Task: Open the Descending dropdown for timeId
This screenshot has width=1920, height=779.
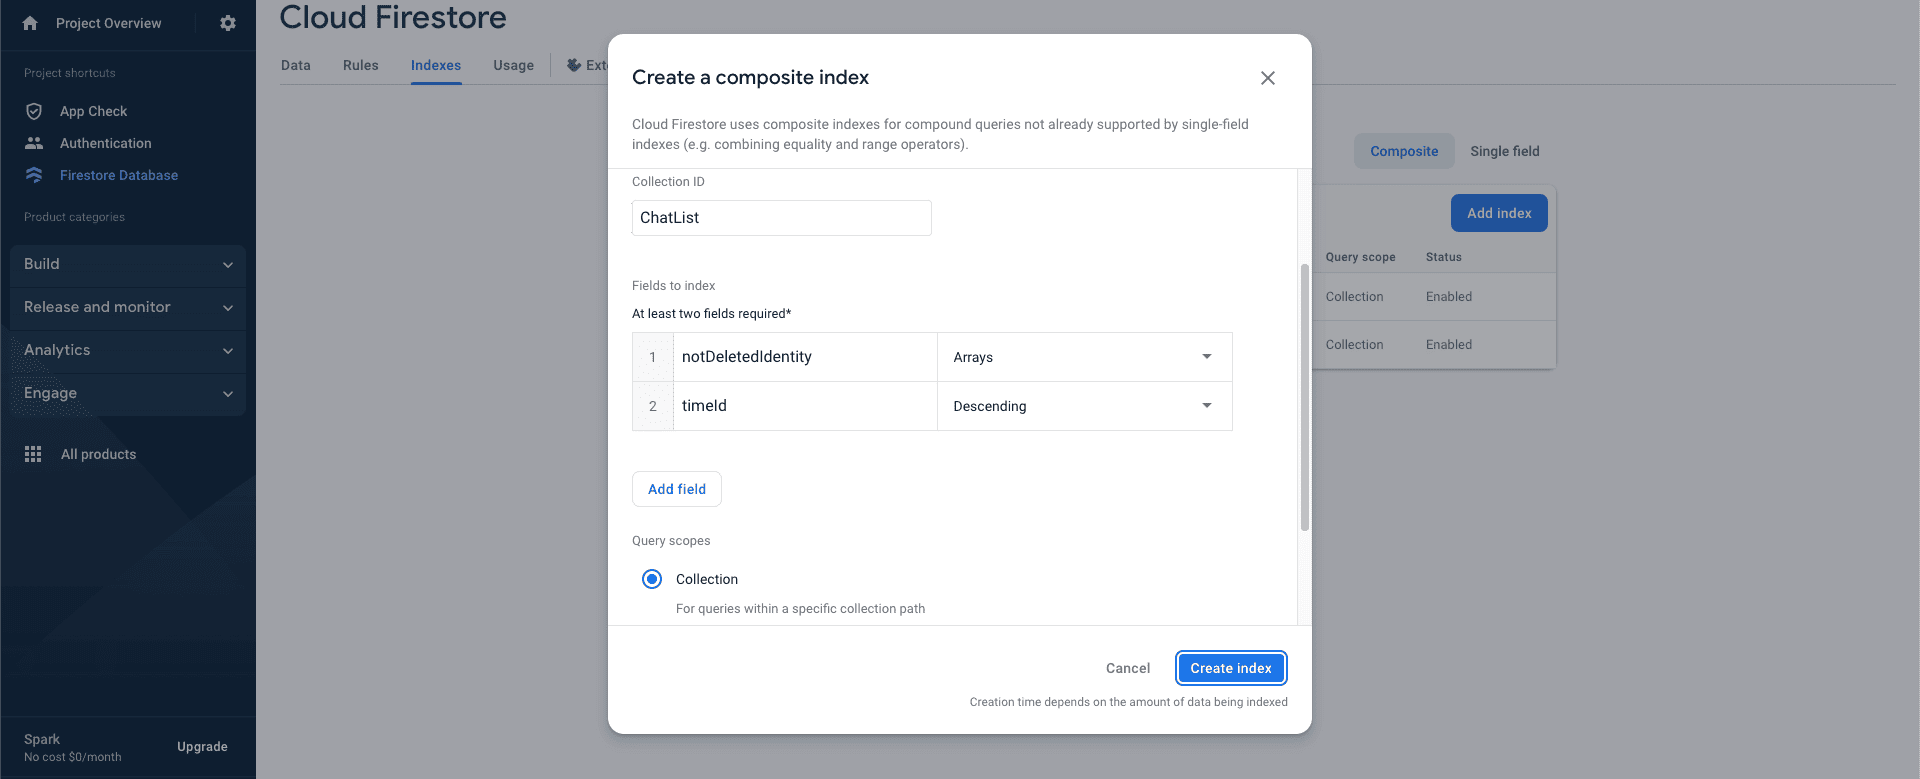Action: 1084,406
